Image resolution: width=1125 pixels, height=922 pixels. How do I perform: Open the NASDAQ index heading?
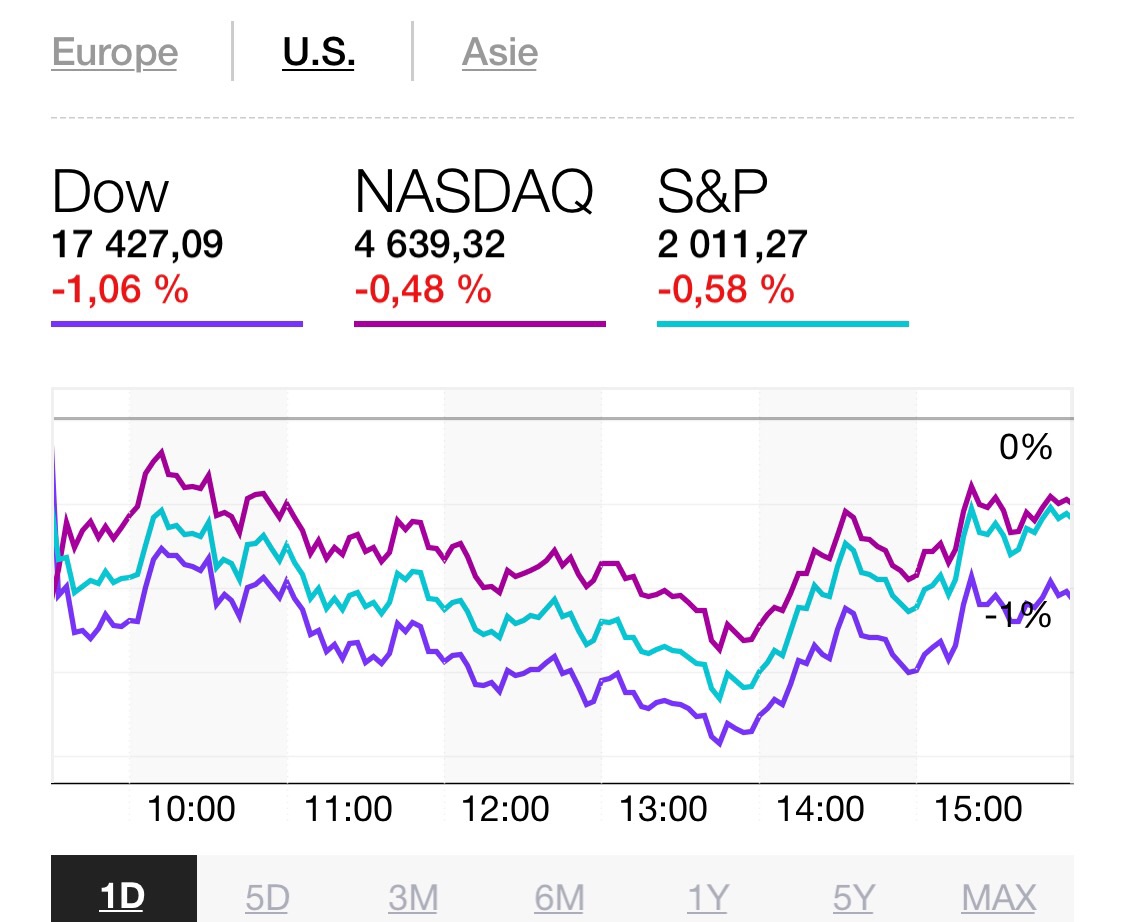click(x=474, y=192)
